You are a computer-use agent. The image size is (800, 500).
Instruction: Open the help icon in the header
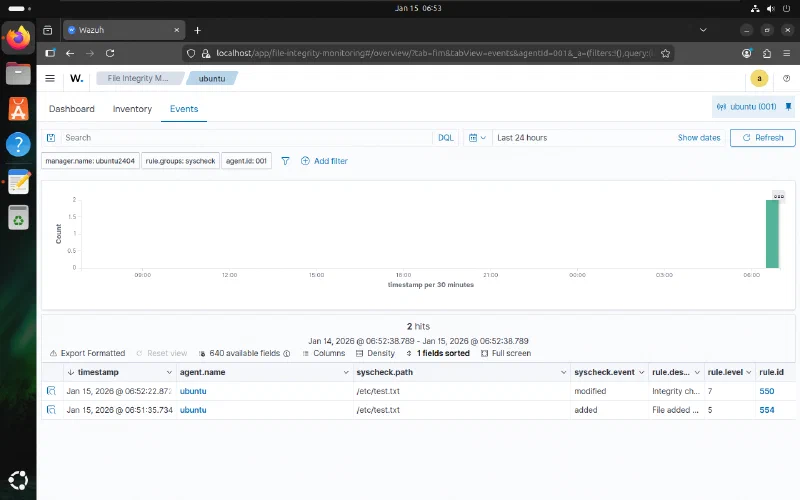click(786, 78)
